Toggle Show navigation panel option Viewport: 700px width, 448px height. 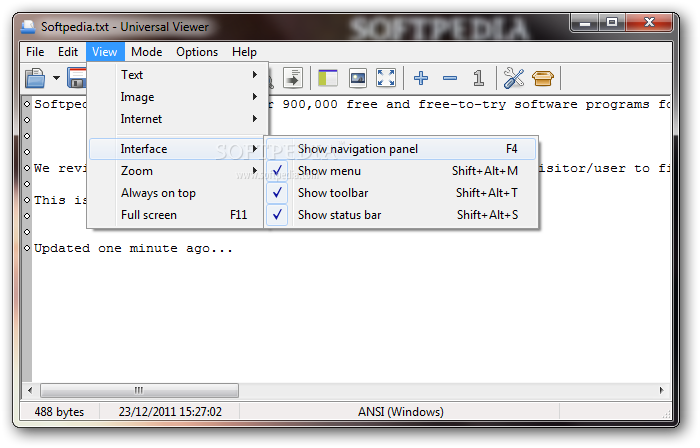coord(401,149)
